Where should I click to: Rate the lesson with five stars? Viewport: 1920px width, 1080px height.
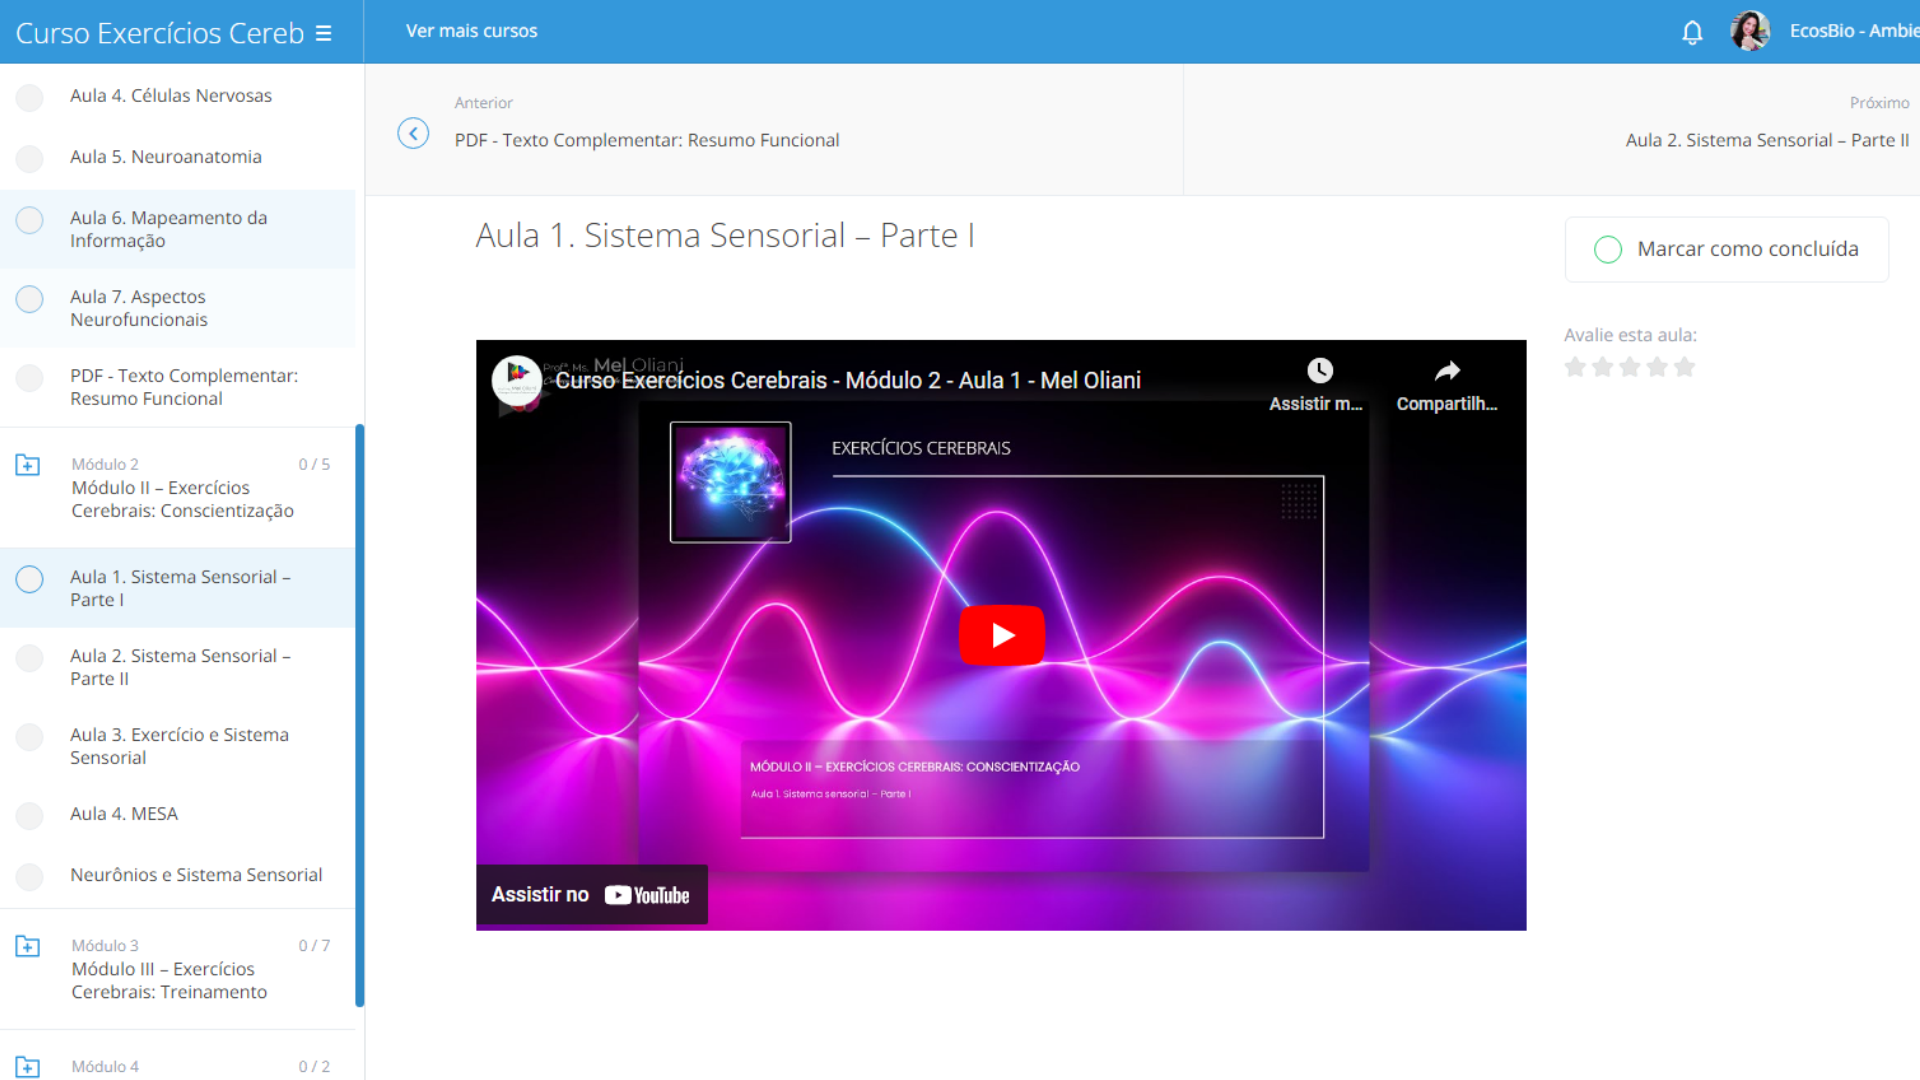[x=1684, y=367]
